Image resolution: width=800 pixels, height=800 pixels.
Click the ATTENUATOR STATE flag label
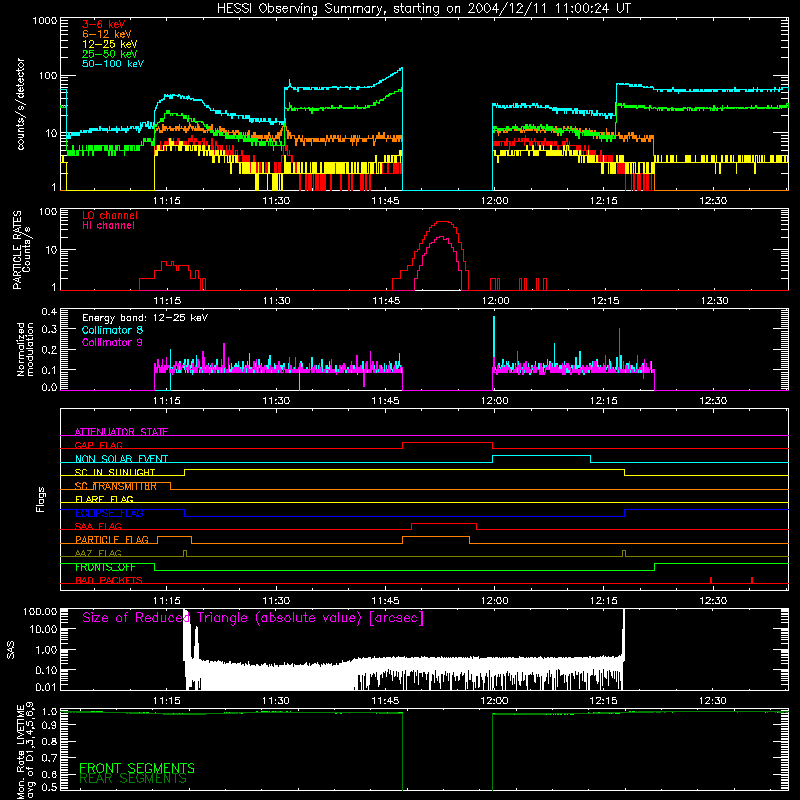(x=121, y=432)
